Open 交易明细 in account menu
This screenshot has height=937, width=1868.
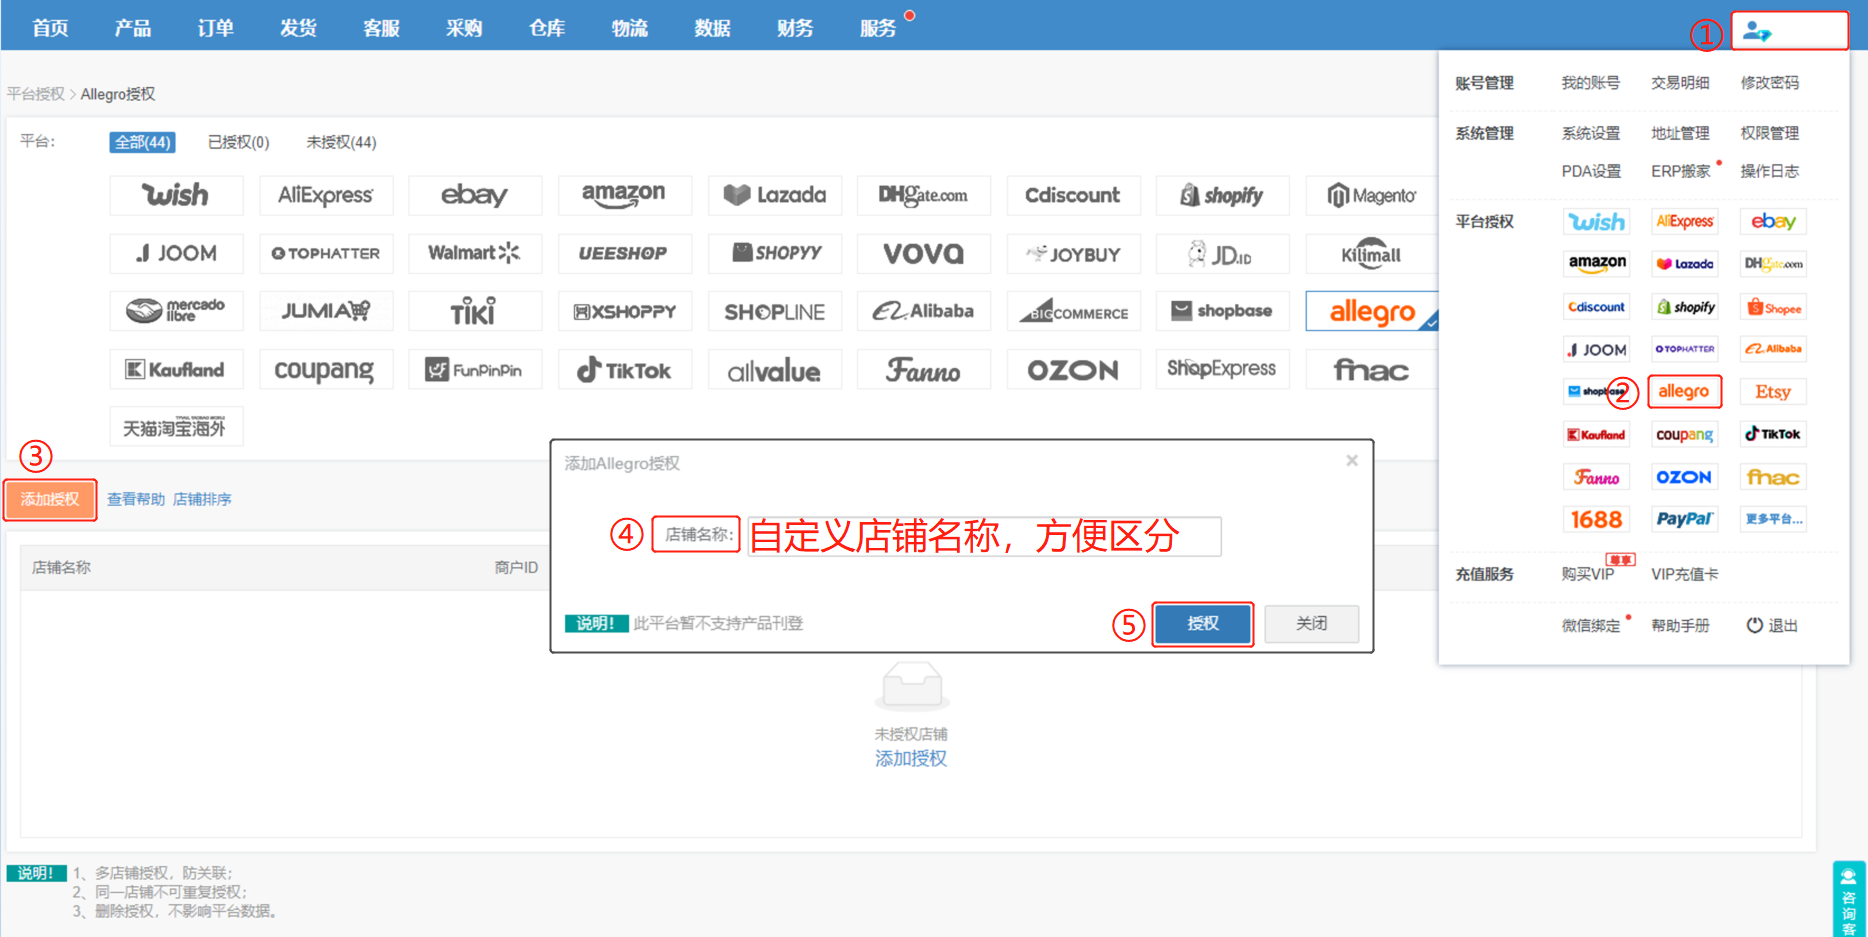(x=1680, y=83)
